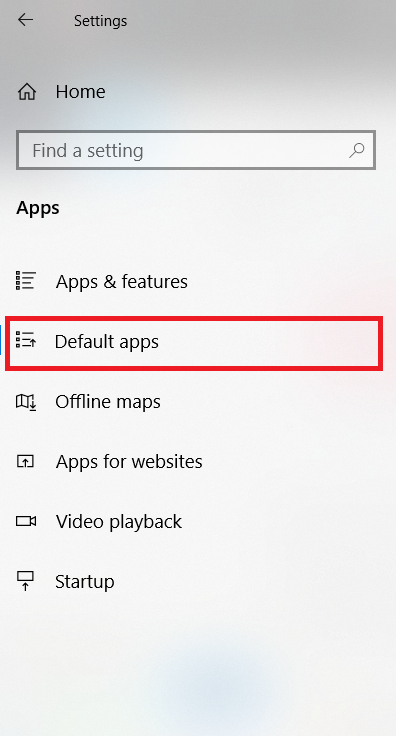Viewport: 398px width, 736px height.
Task: Click the Video playback camera icon
Action: (x=26, y=521)
